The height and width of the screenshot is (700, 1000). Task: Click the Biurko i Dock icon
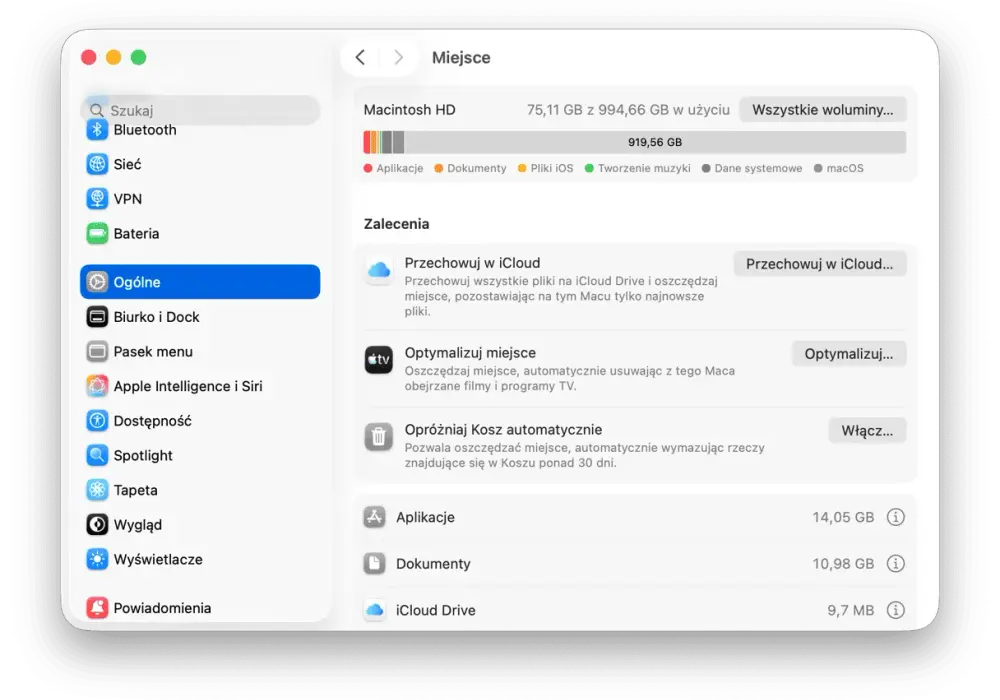pyautogui.click(x=97, y=317)
